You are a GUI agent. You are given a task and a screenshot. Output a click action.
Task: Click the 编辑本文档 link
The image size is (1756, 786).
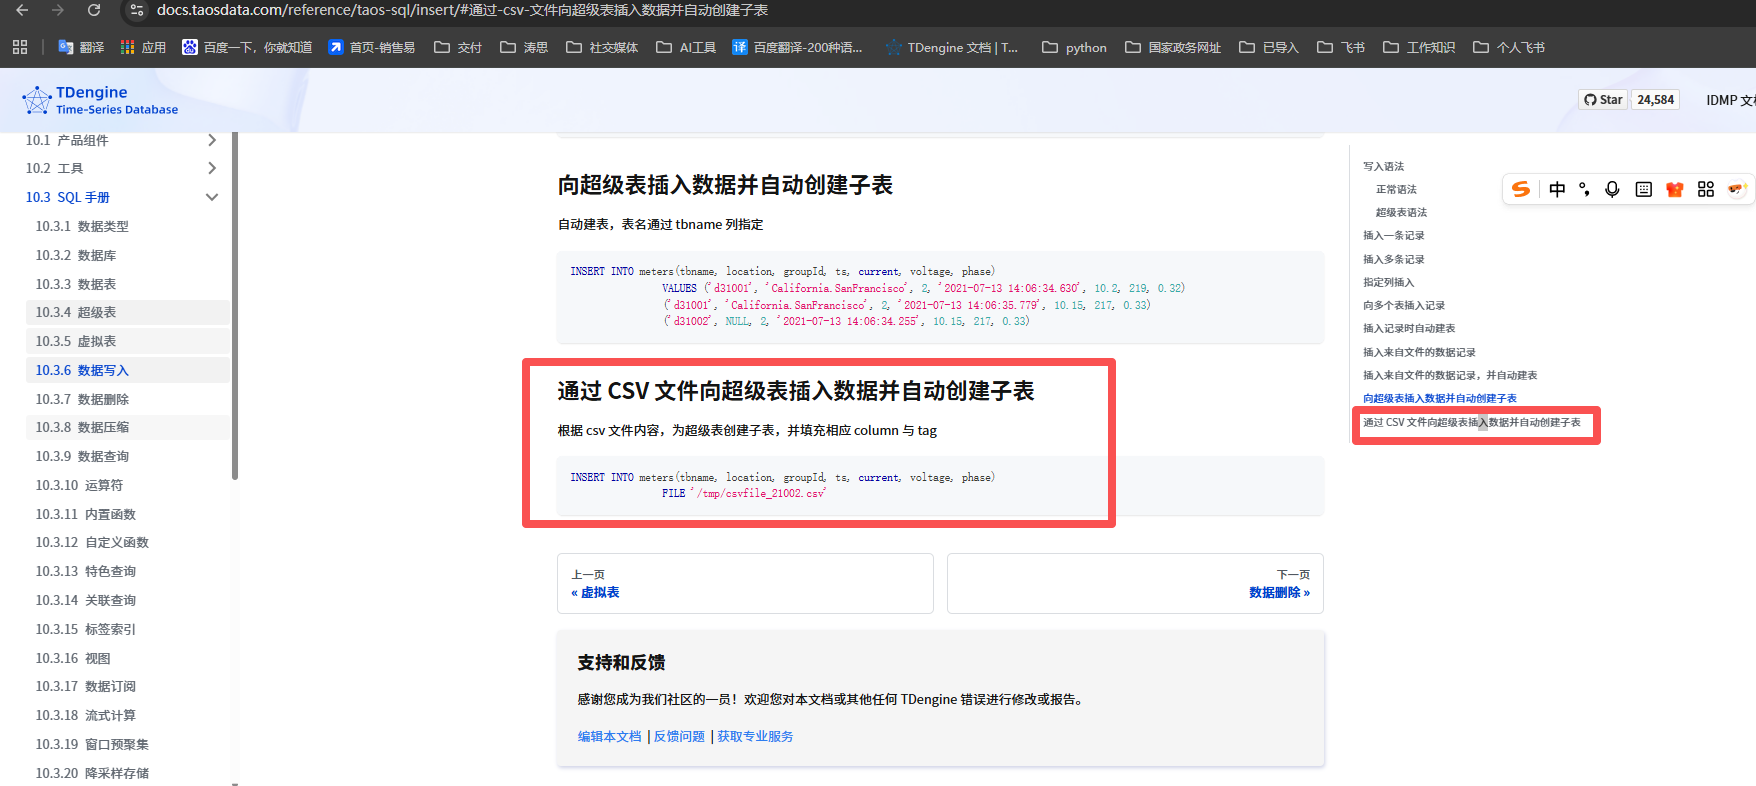coord(609,736)
